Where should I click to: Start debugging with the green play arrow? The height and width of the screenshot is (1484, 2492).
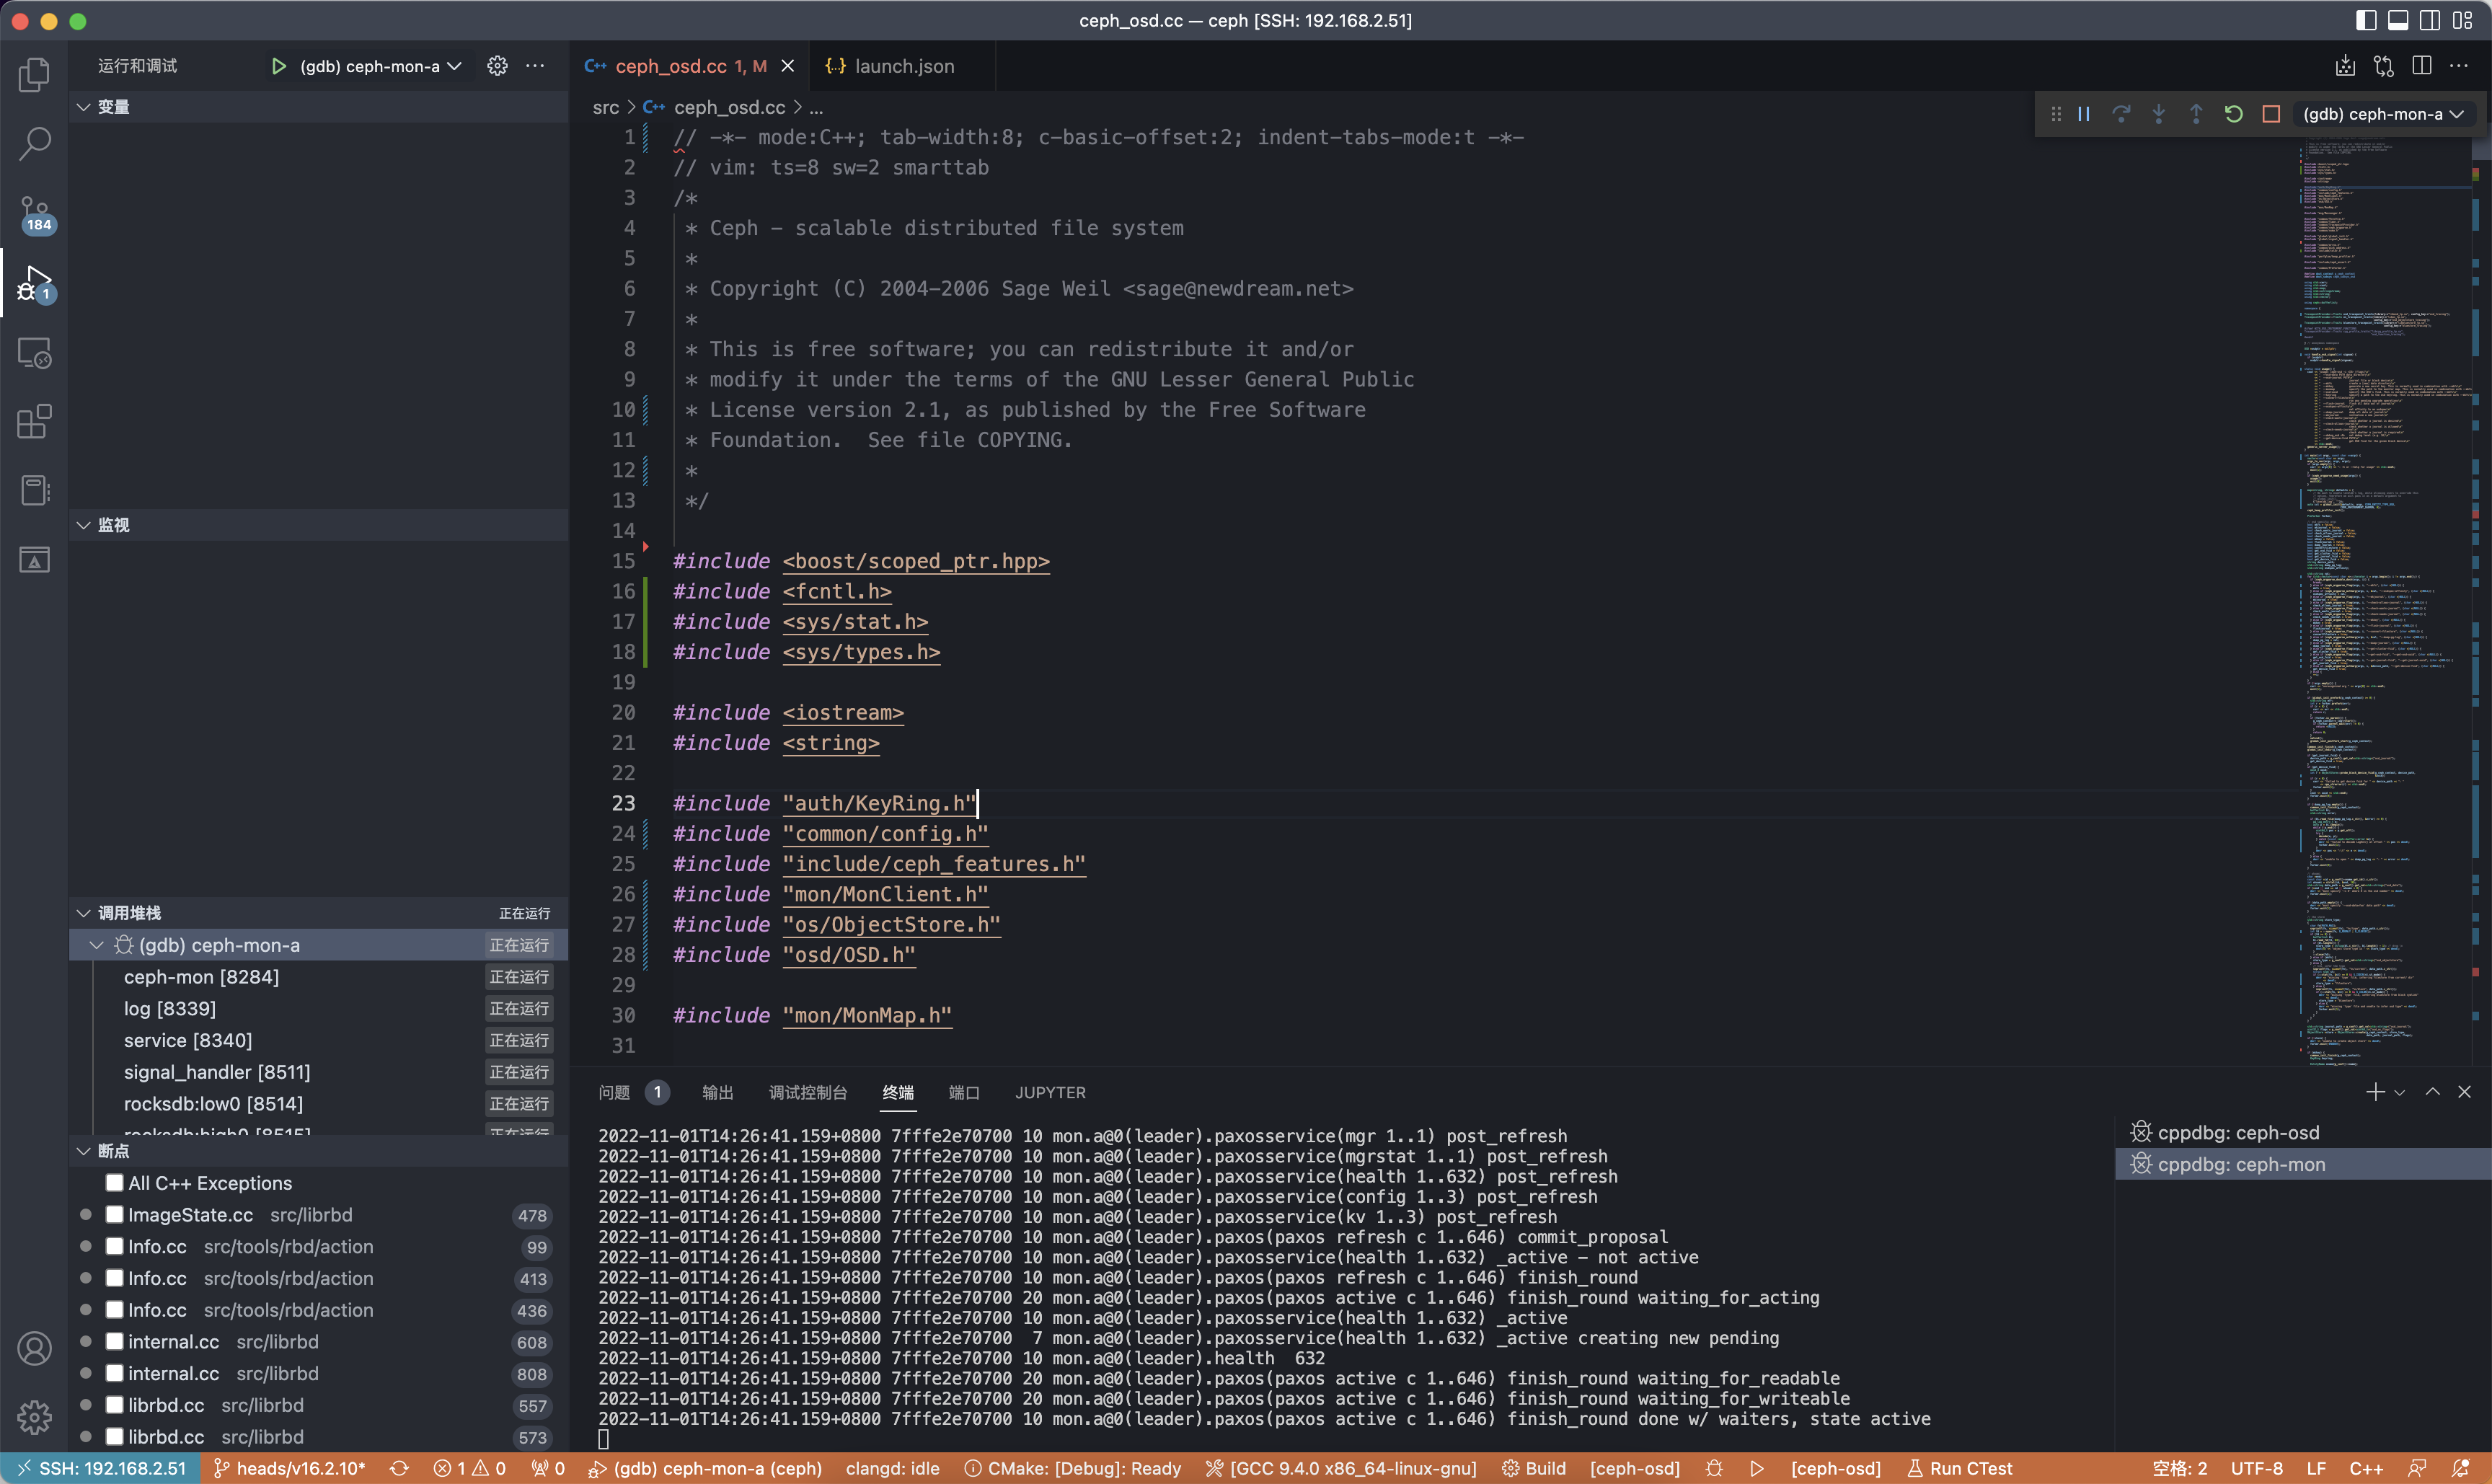point(278,66)
